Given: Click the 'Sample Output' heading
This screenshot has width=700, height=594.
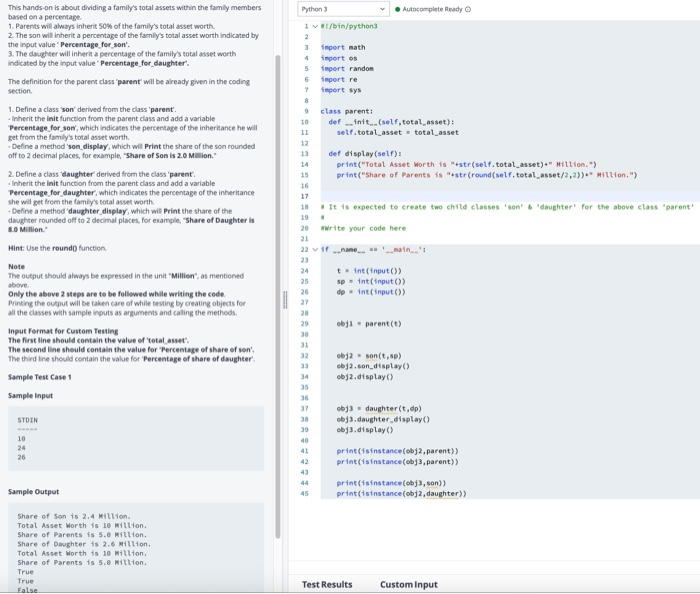Looking at the screenshot, I should click(33, 492).
